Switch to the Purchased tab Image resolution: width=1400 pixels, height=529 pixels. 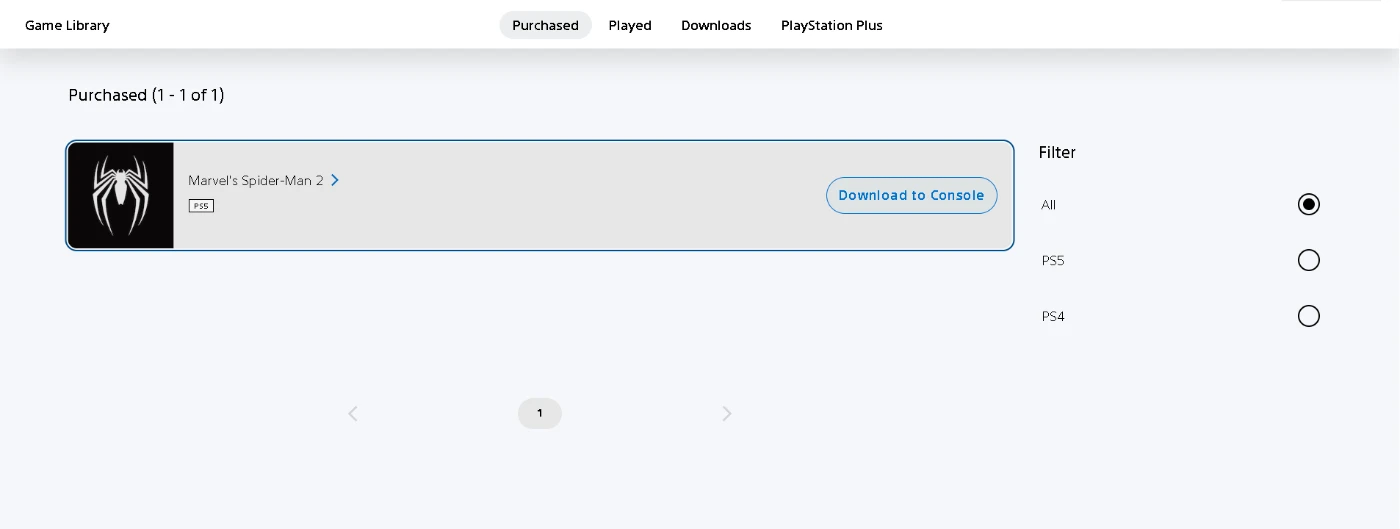[x=545, y=25]
